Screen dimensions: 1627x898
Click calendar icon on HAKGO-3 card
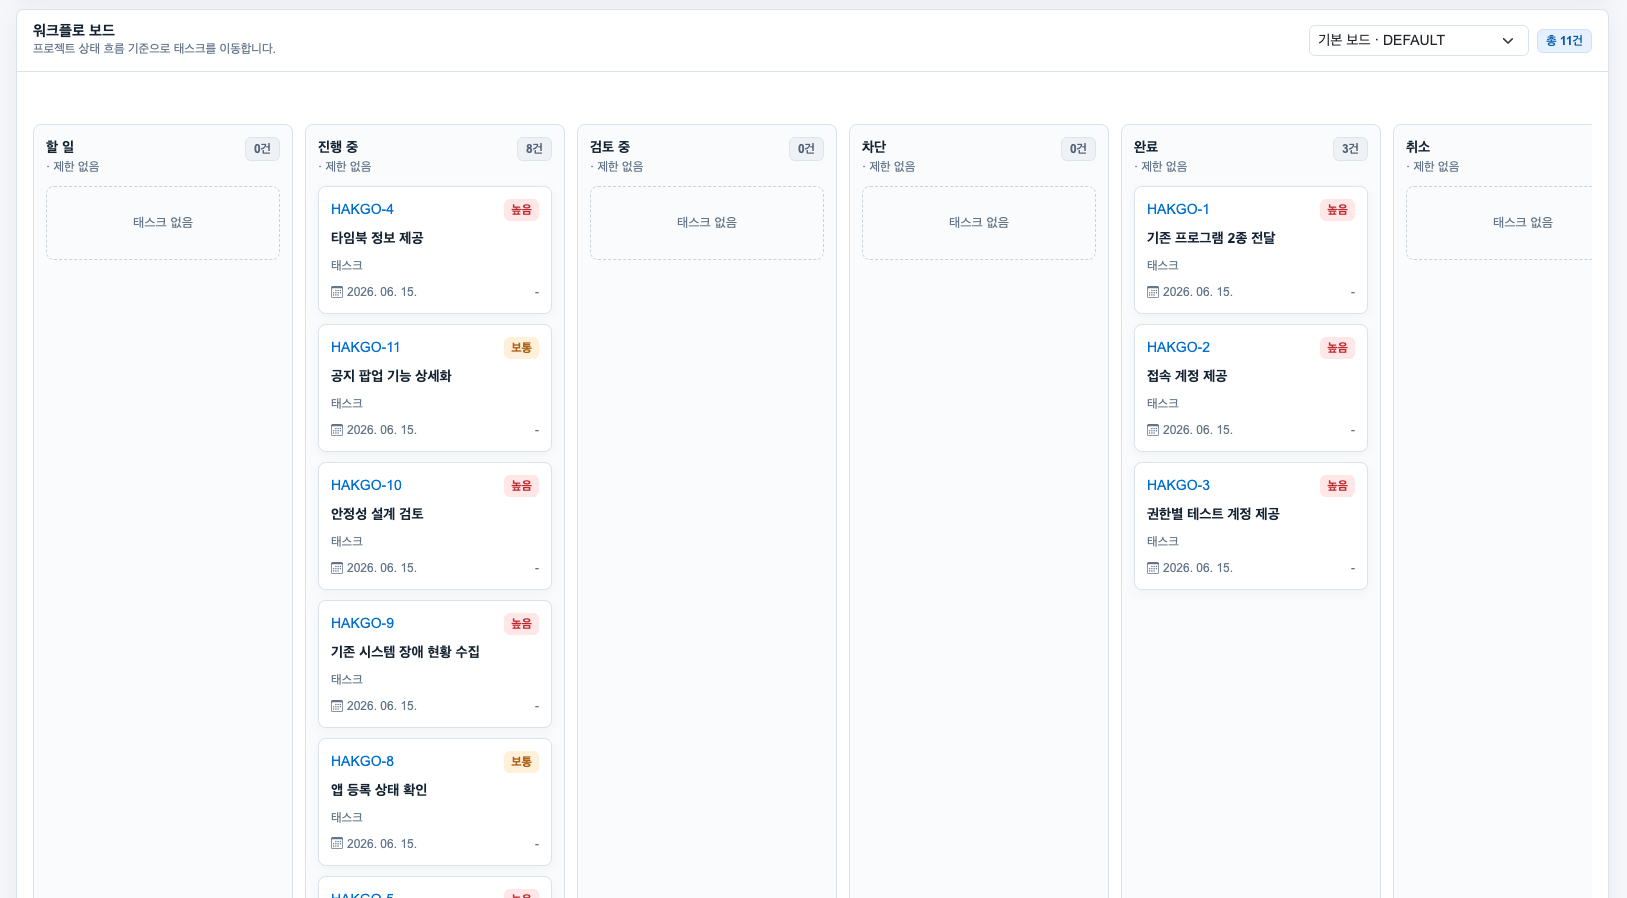point(1153,568)
